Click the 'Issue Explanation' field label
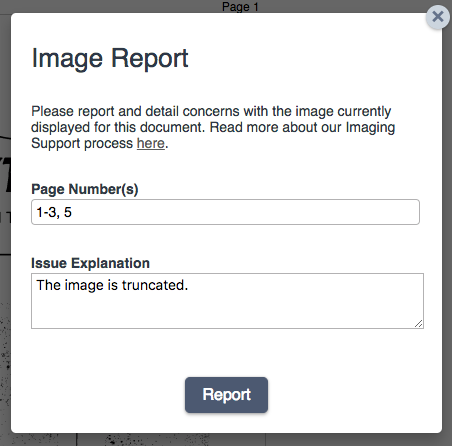 coord(90,263)
